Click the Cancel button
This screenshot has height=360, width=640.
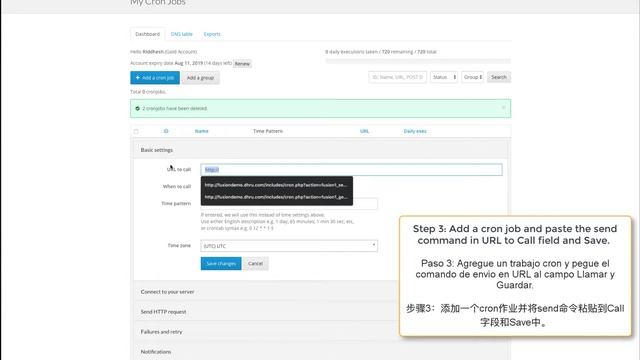(x=256, y=264)
